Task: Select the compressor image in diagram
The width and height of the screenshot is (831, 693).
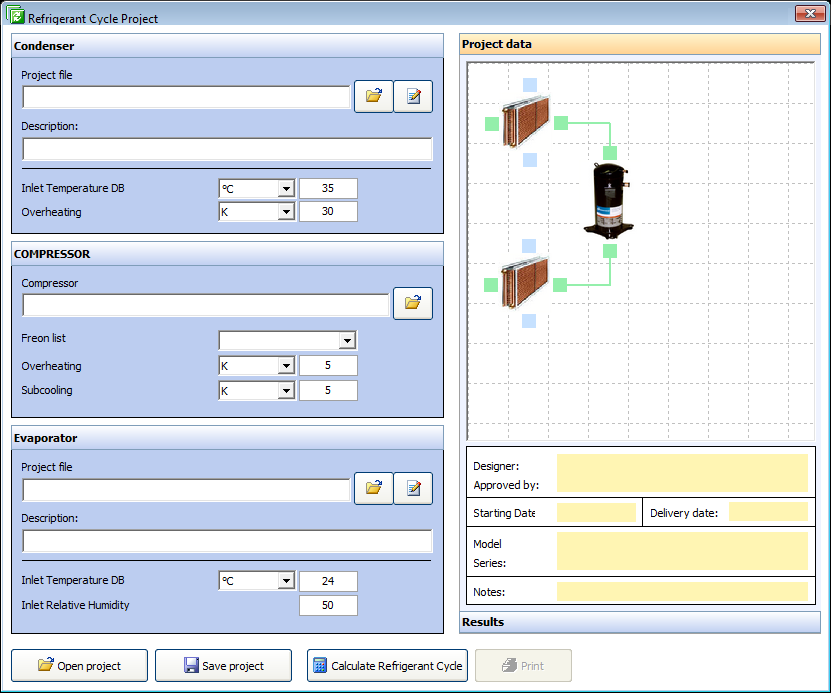Action: pos(608,200)
